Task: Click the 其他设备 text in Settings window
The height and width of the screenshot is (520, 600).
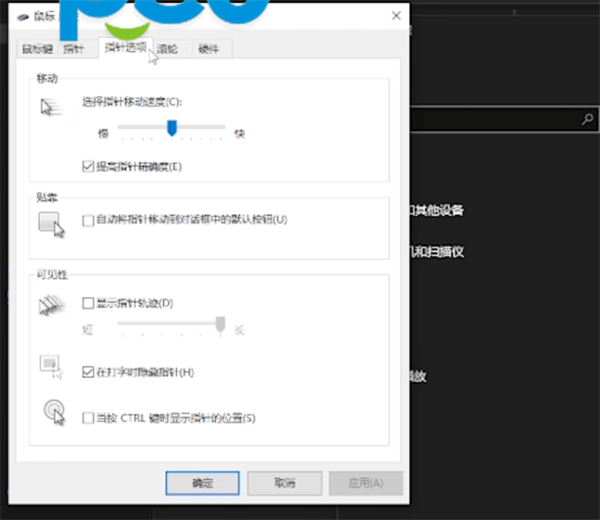Action: pyautogui.click(x=439, y=210)
